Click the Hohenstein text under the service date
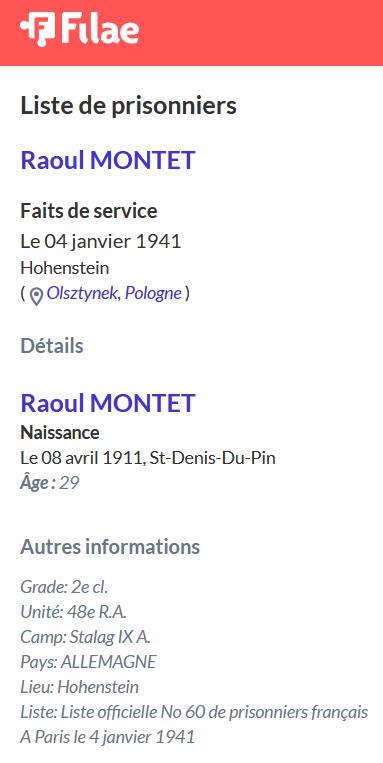 65,268
